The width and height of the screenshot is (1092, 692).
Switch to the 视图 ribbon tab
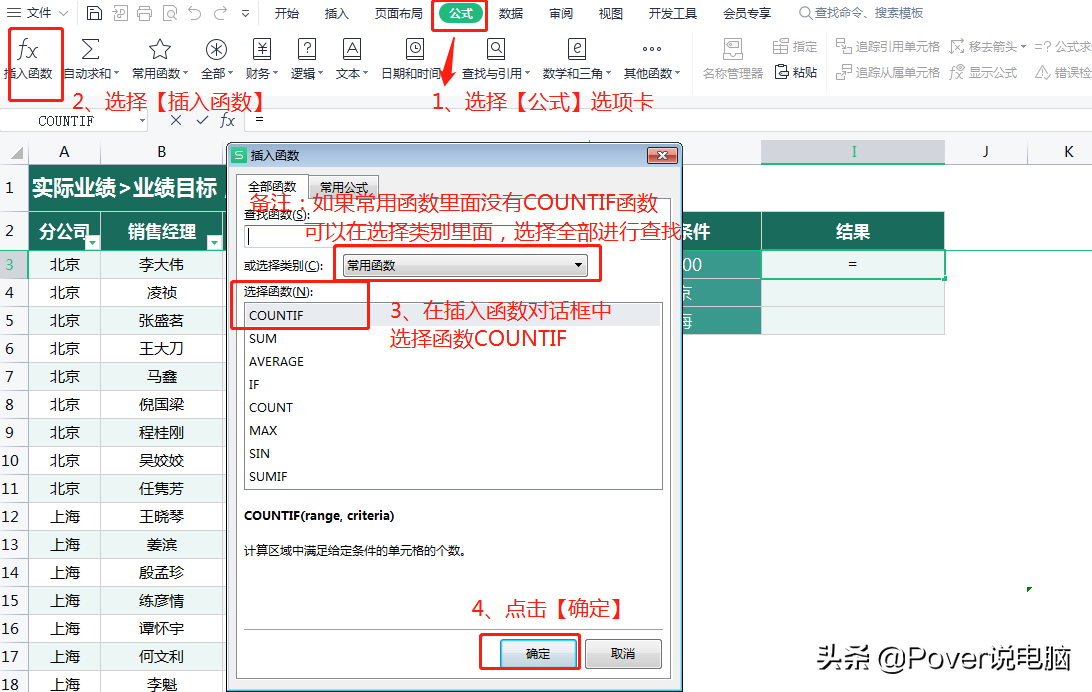coord(611,13)
